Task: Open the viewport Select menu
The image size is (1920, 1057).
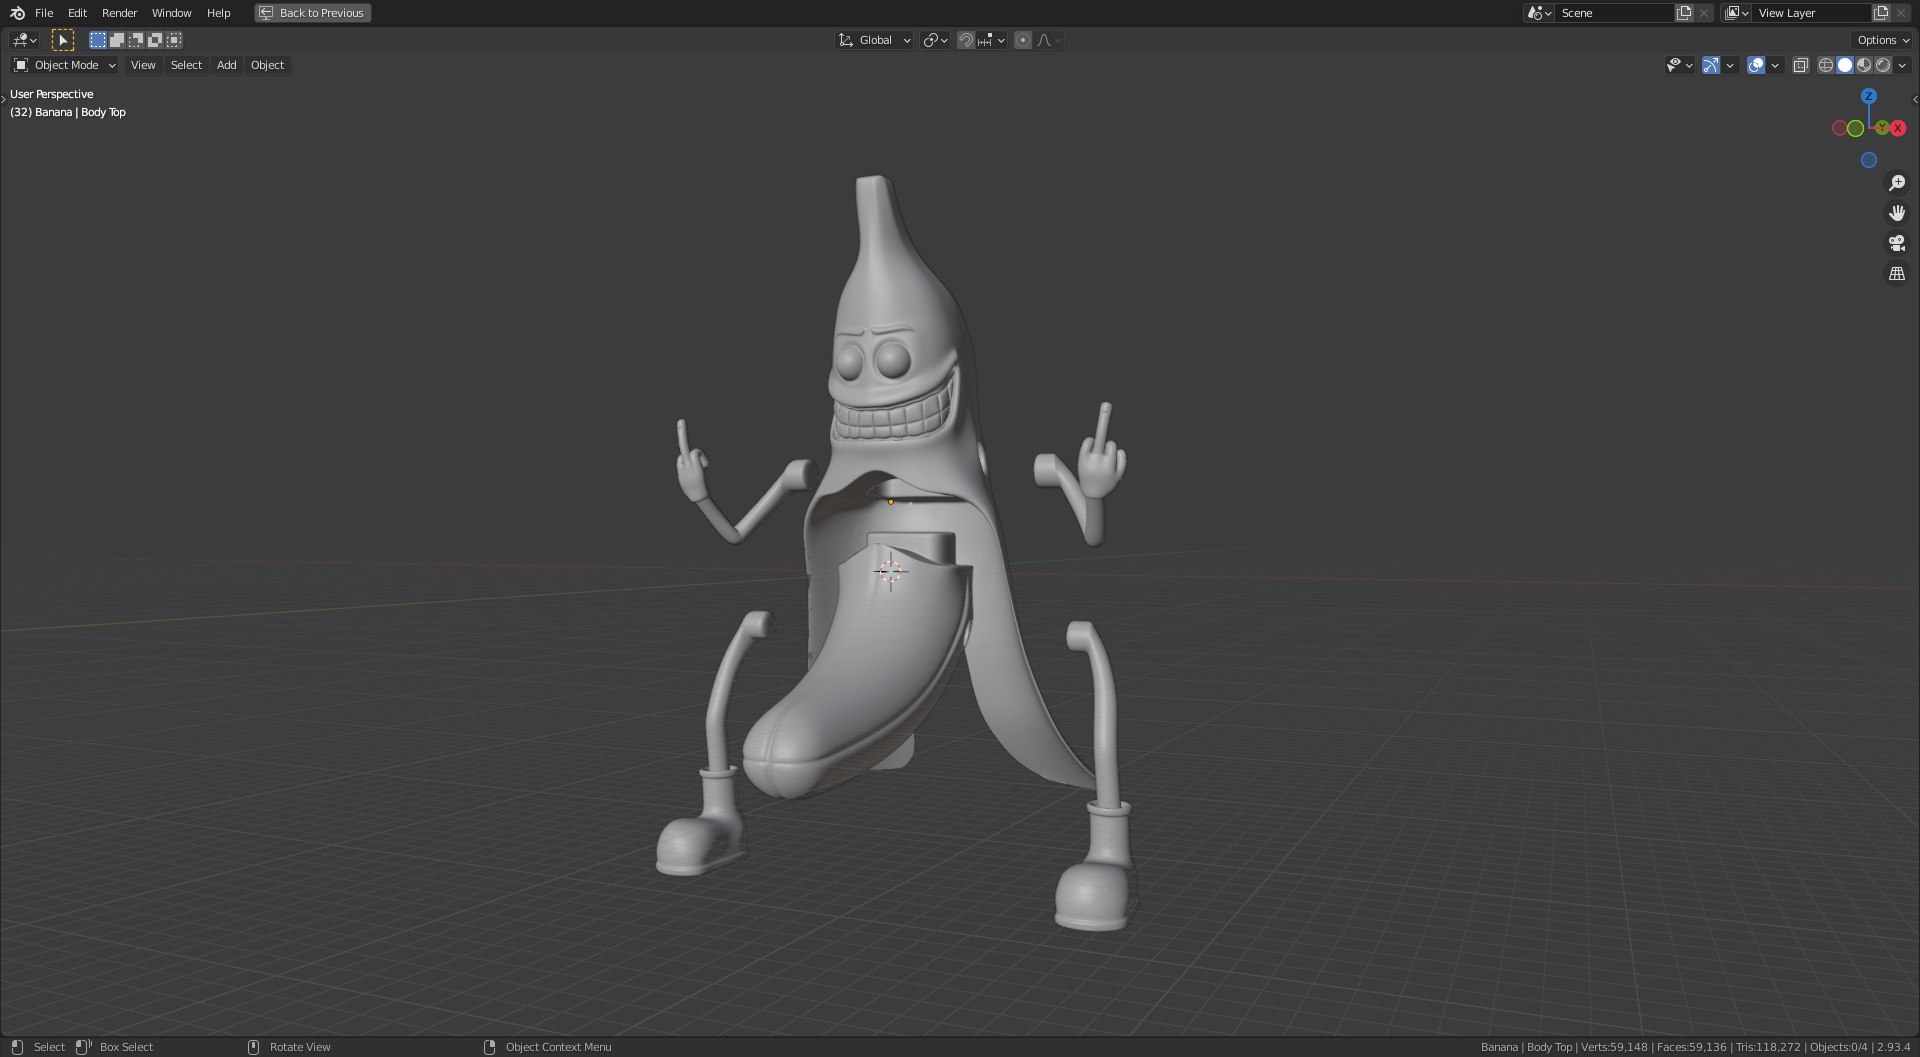Action: pyautogui.click(x=186, y=65)
